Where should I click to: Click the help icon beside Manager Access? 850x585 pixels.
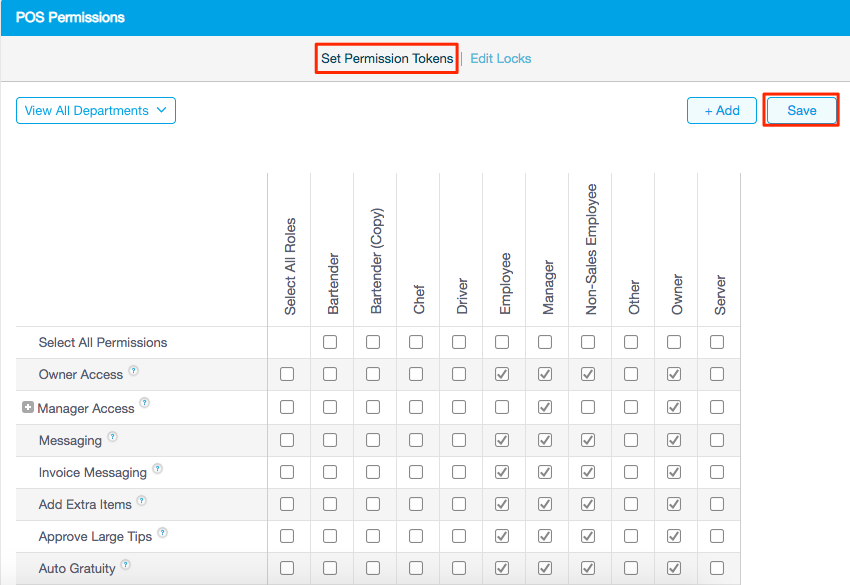click(146, 404)
